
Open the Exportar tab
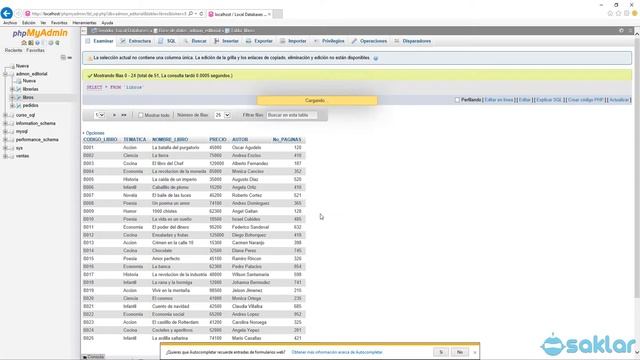coord(259,41)
